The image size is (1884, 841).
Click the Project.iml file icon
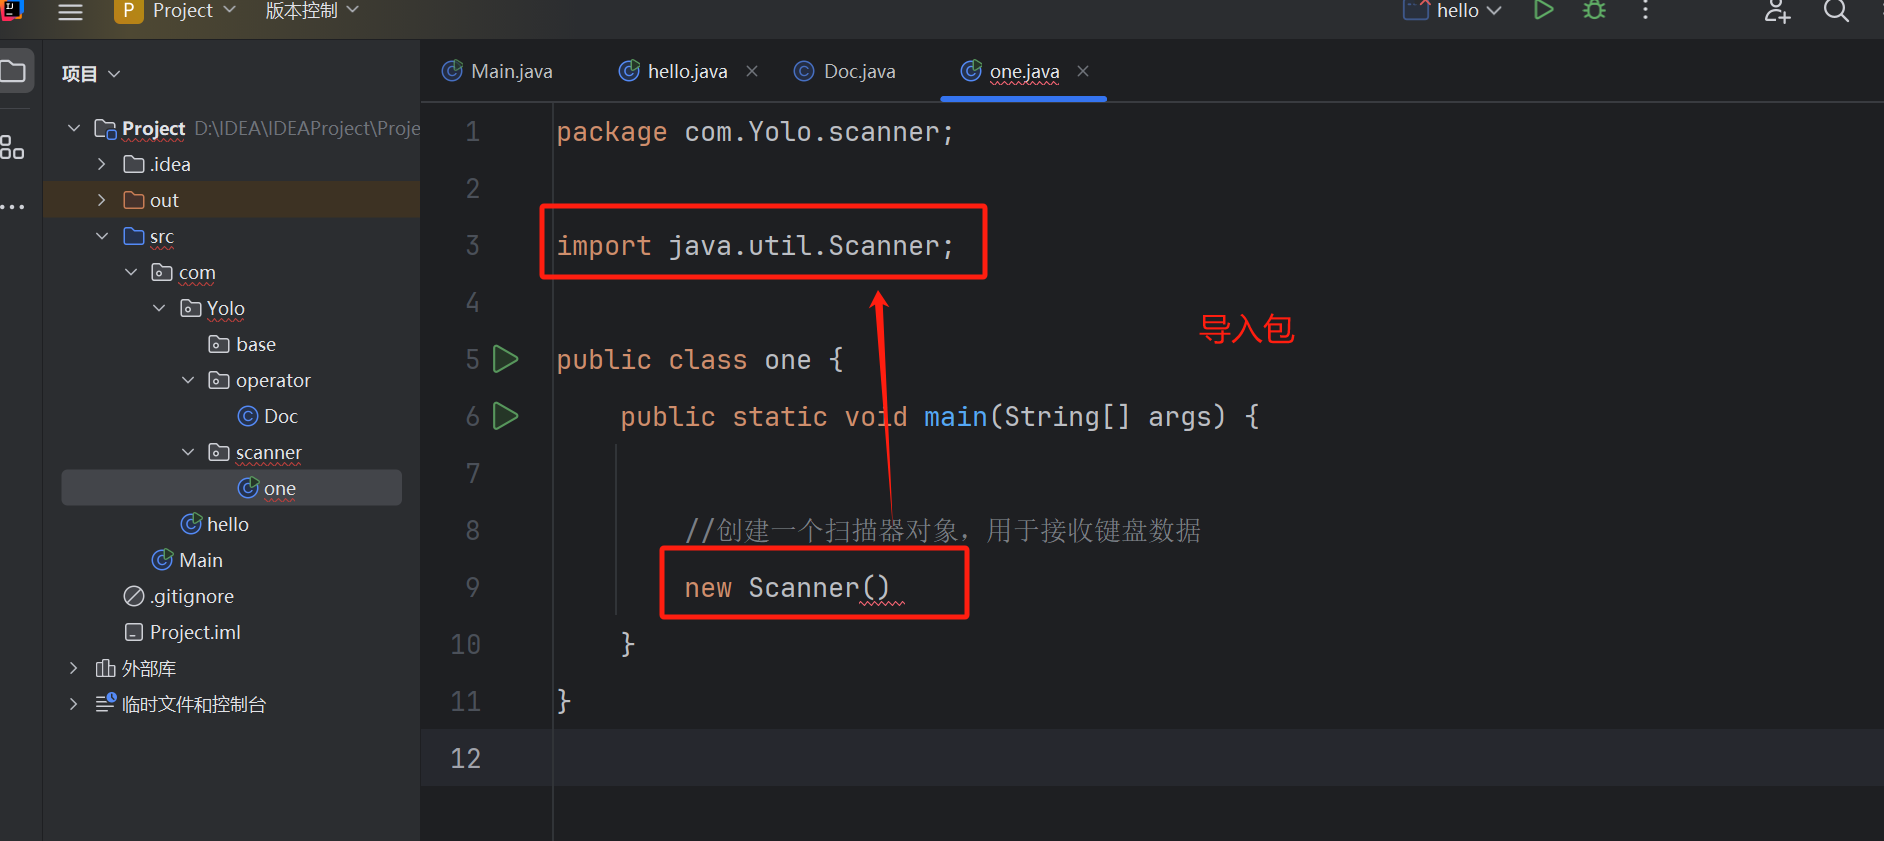pyautogui.click(x=134, y=632)
